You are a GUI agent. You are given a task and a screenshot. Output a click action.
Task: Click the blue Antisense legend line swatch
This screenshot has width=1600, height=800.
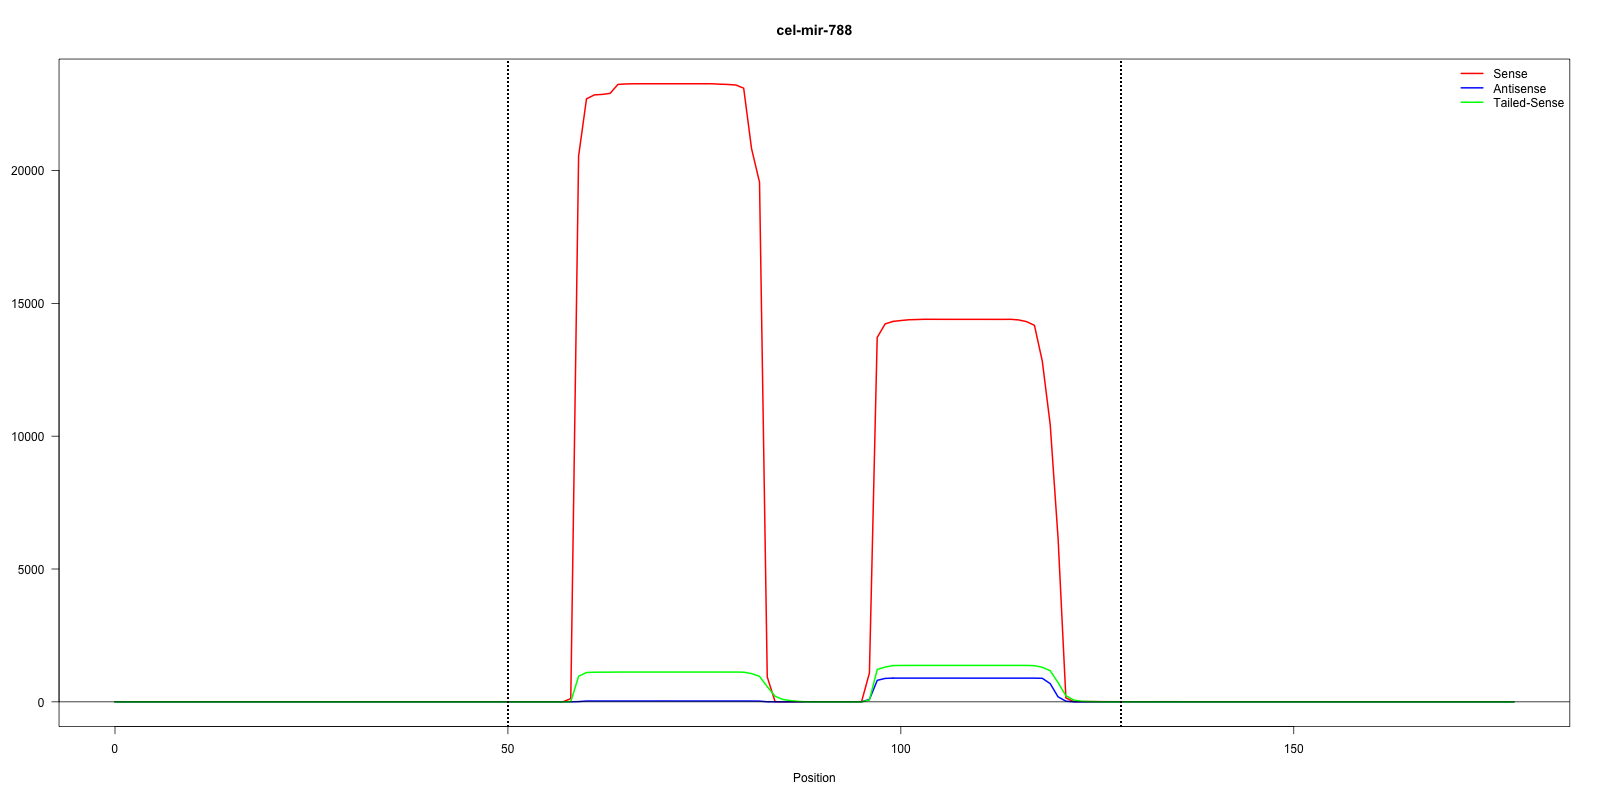[x=1471, y=89]
